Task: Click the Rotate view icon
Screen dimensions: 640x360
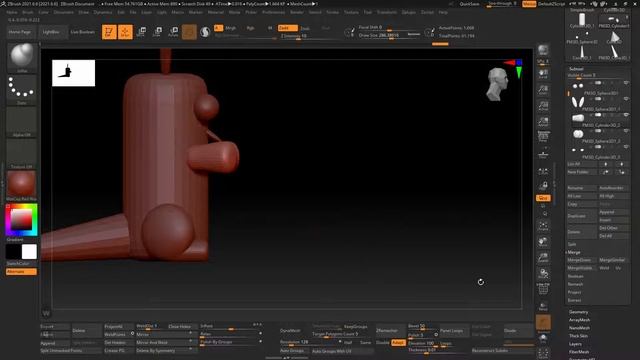Action: point(543,273)
